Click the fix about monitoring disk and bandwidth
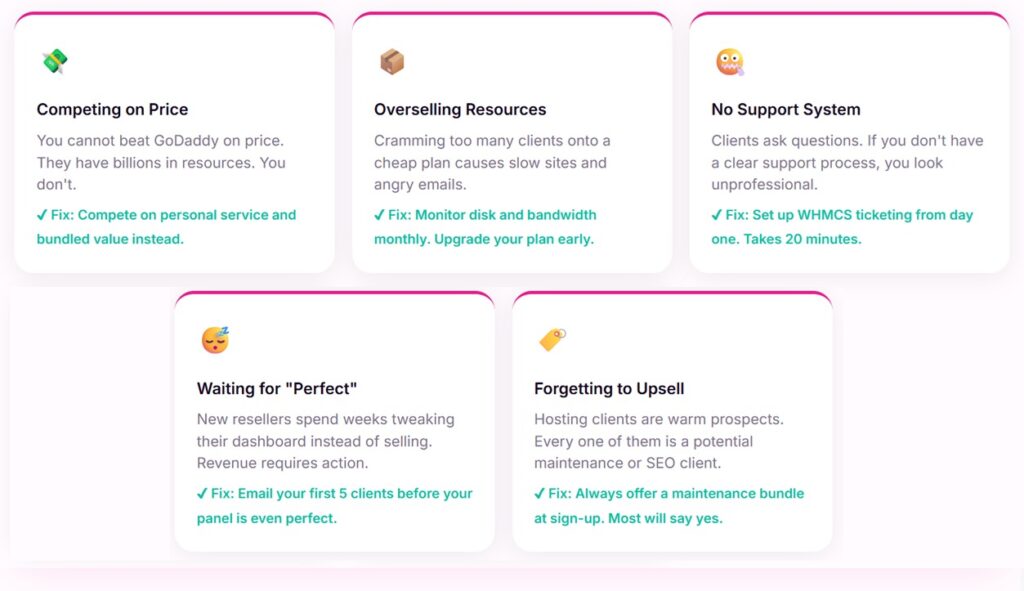Screen dimensions: 1024x591 coord(485,227)
